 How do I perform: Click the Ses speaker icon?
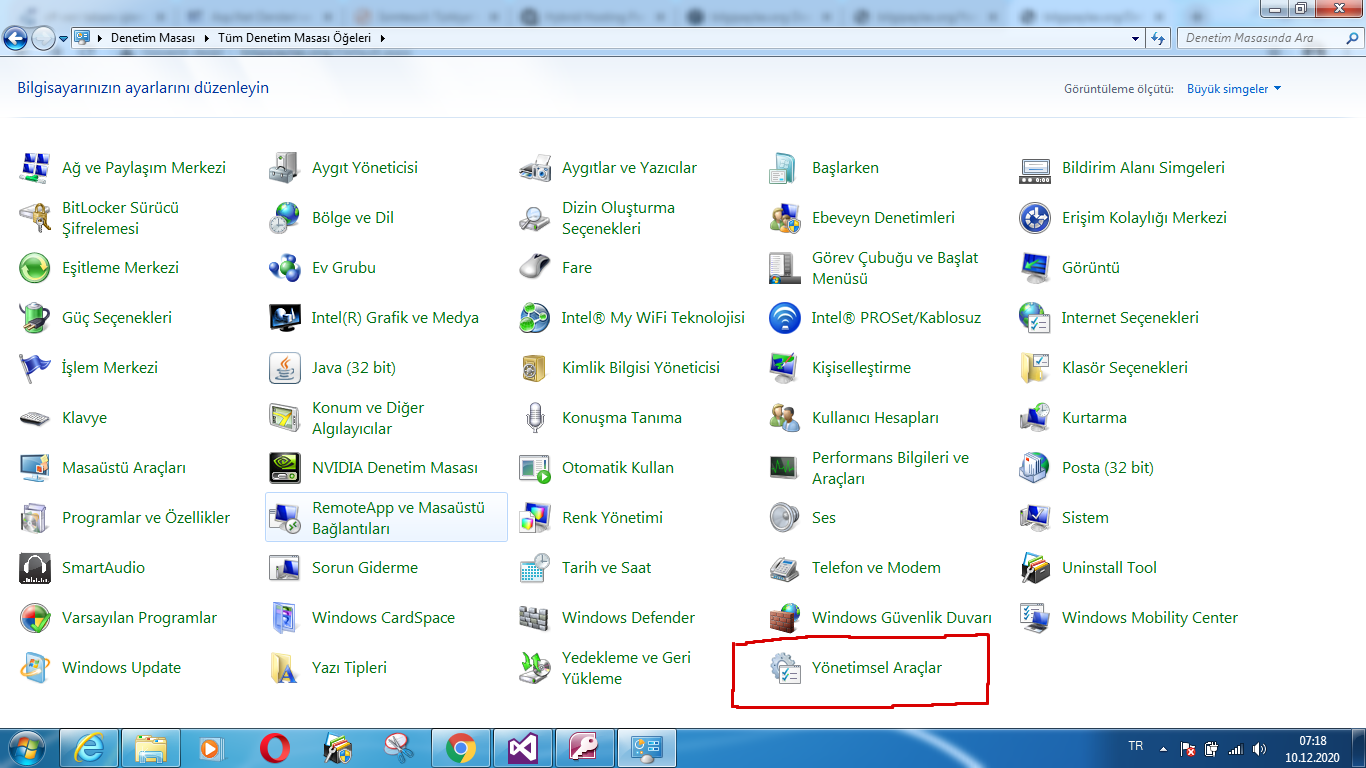tap(785, 518)
